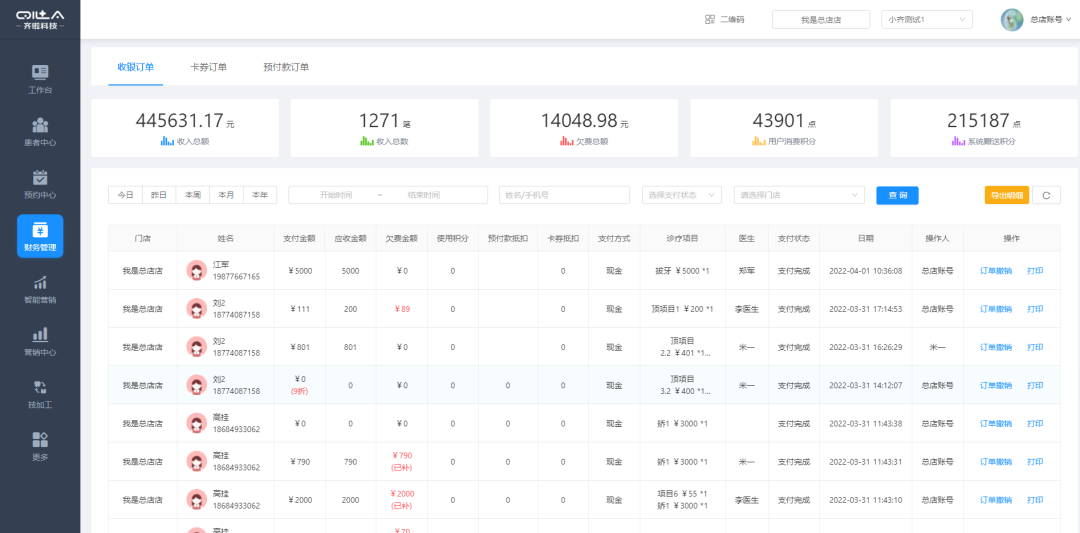Click the avatar of 刘2 in the ¥111 row
The image size is (1080, 533).
click(x=197, y=309)
